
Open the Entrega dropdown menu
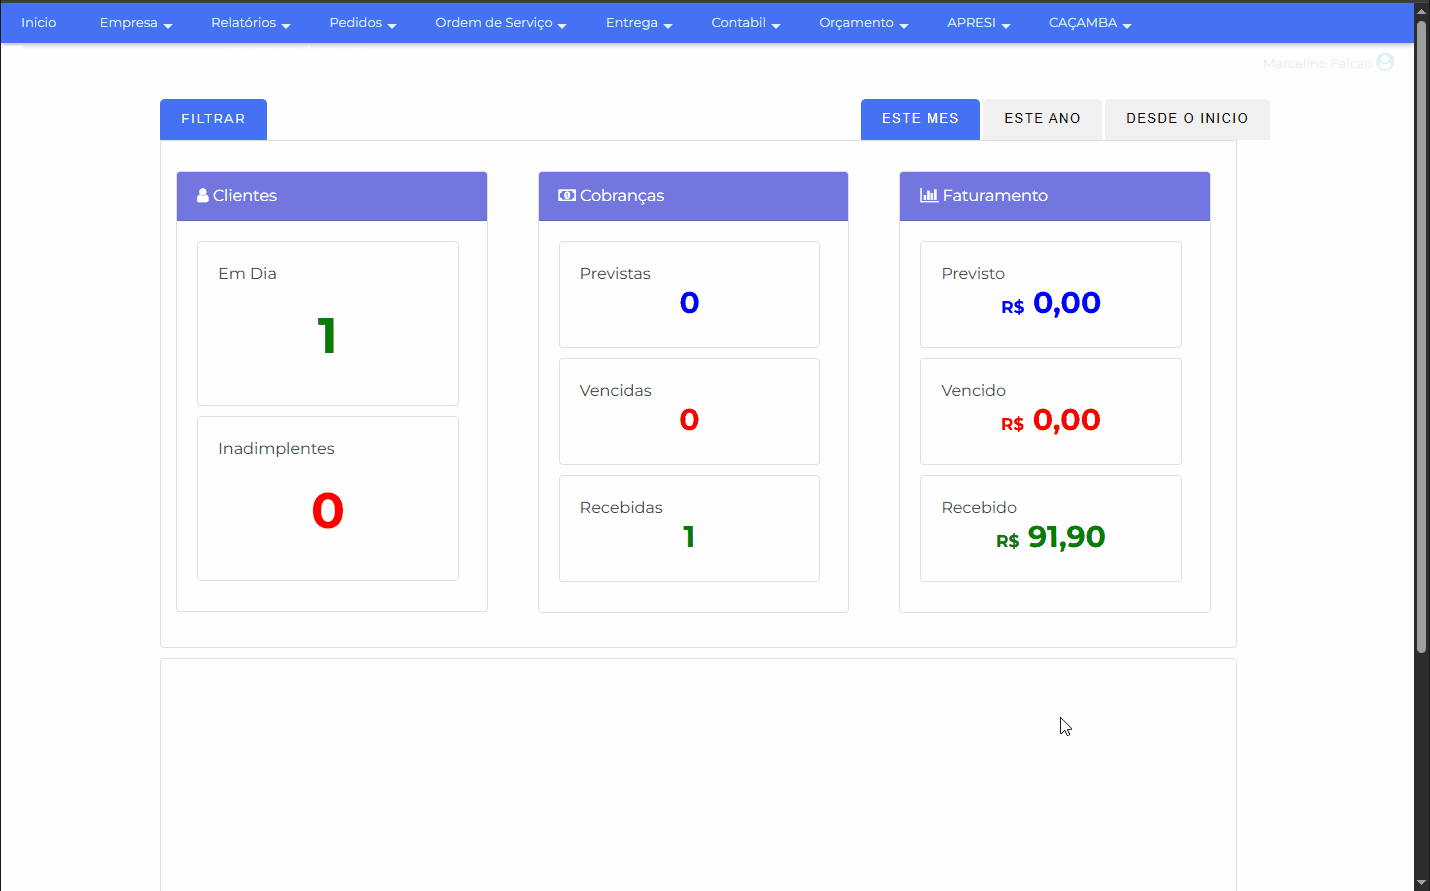pos(638,23)
